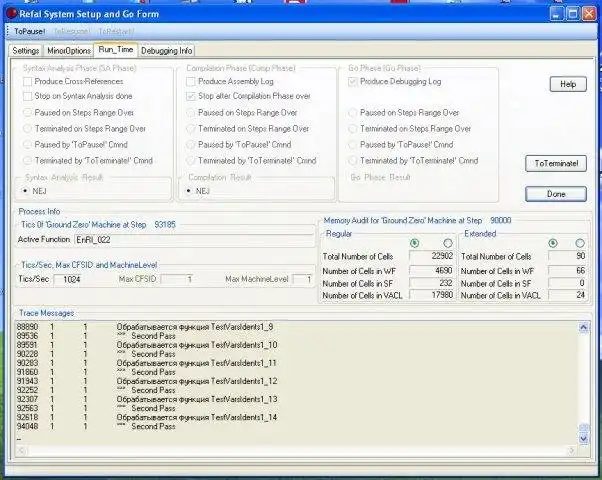The height and width of the screenshot is (480, 602).
Task: Click Extended Number of Cells in VACL value 24
Action: coord(567,295)
